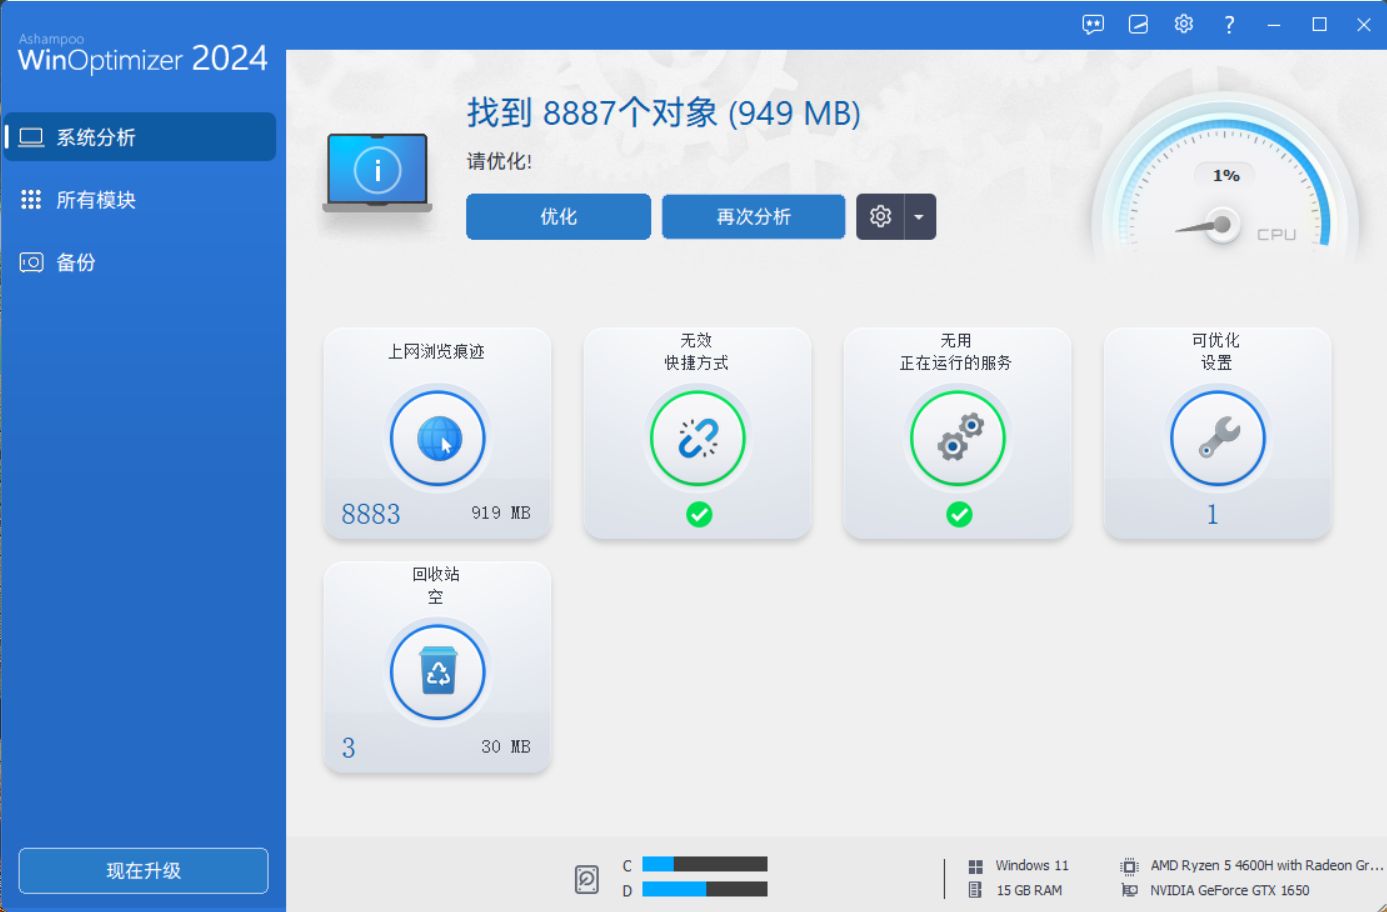1387x912 pixels.
Task: Open 备份 in the sidebar
Action: click(140, 263)
